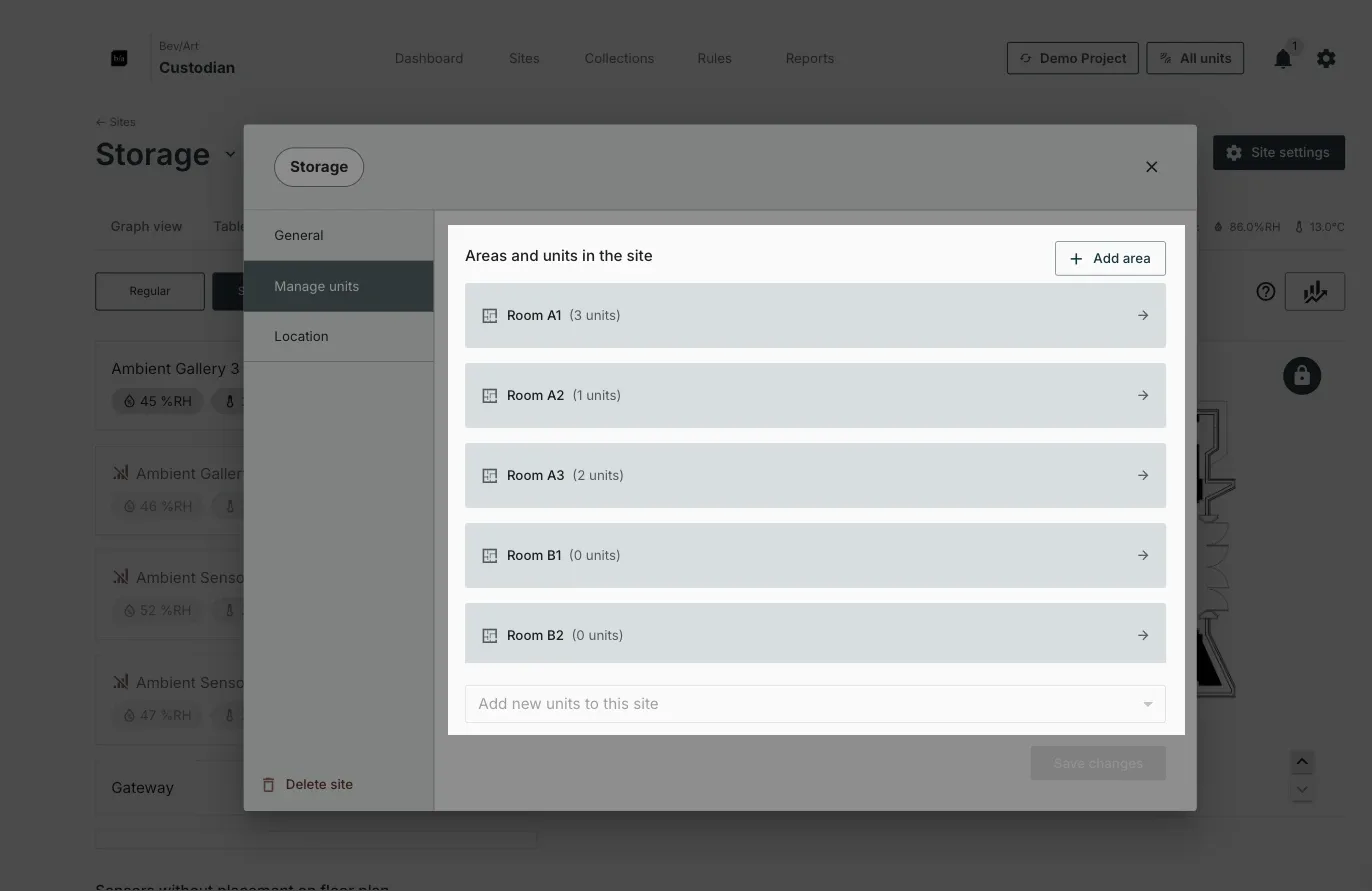Open Reports in top navigation

(810, 58)
